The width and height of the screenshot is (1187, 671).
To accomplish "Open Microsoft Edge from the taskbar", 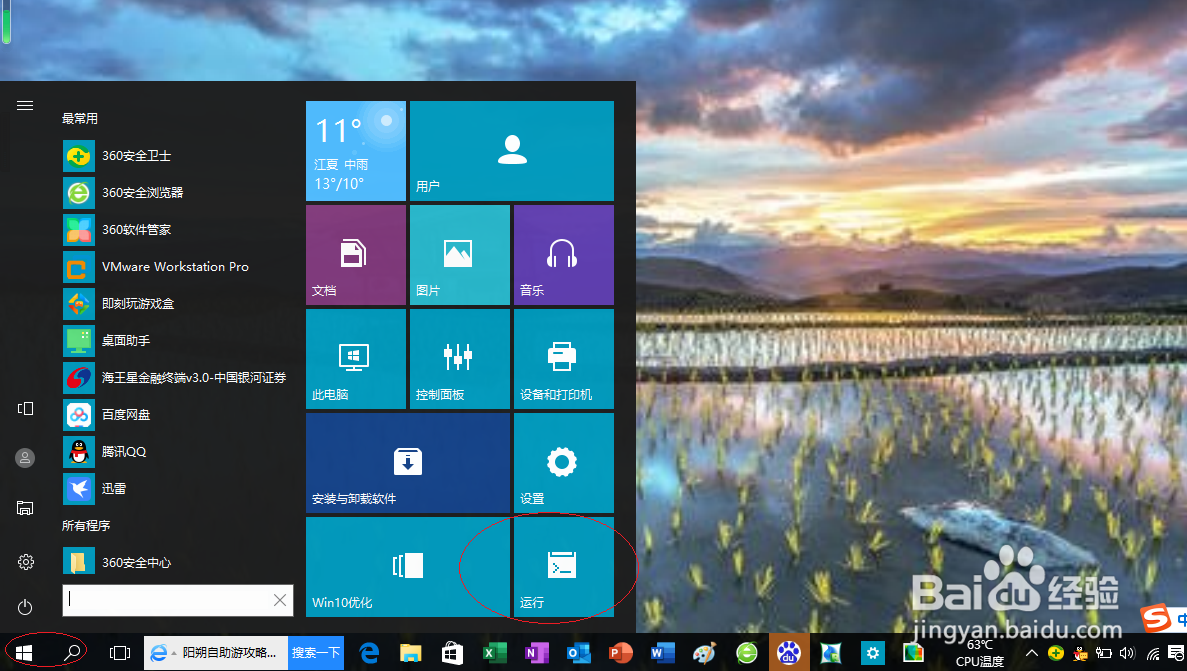I will tap(369, 653).
